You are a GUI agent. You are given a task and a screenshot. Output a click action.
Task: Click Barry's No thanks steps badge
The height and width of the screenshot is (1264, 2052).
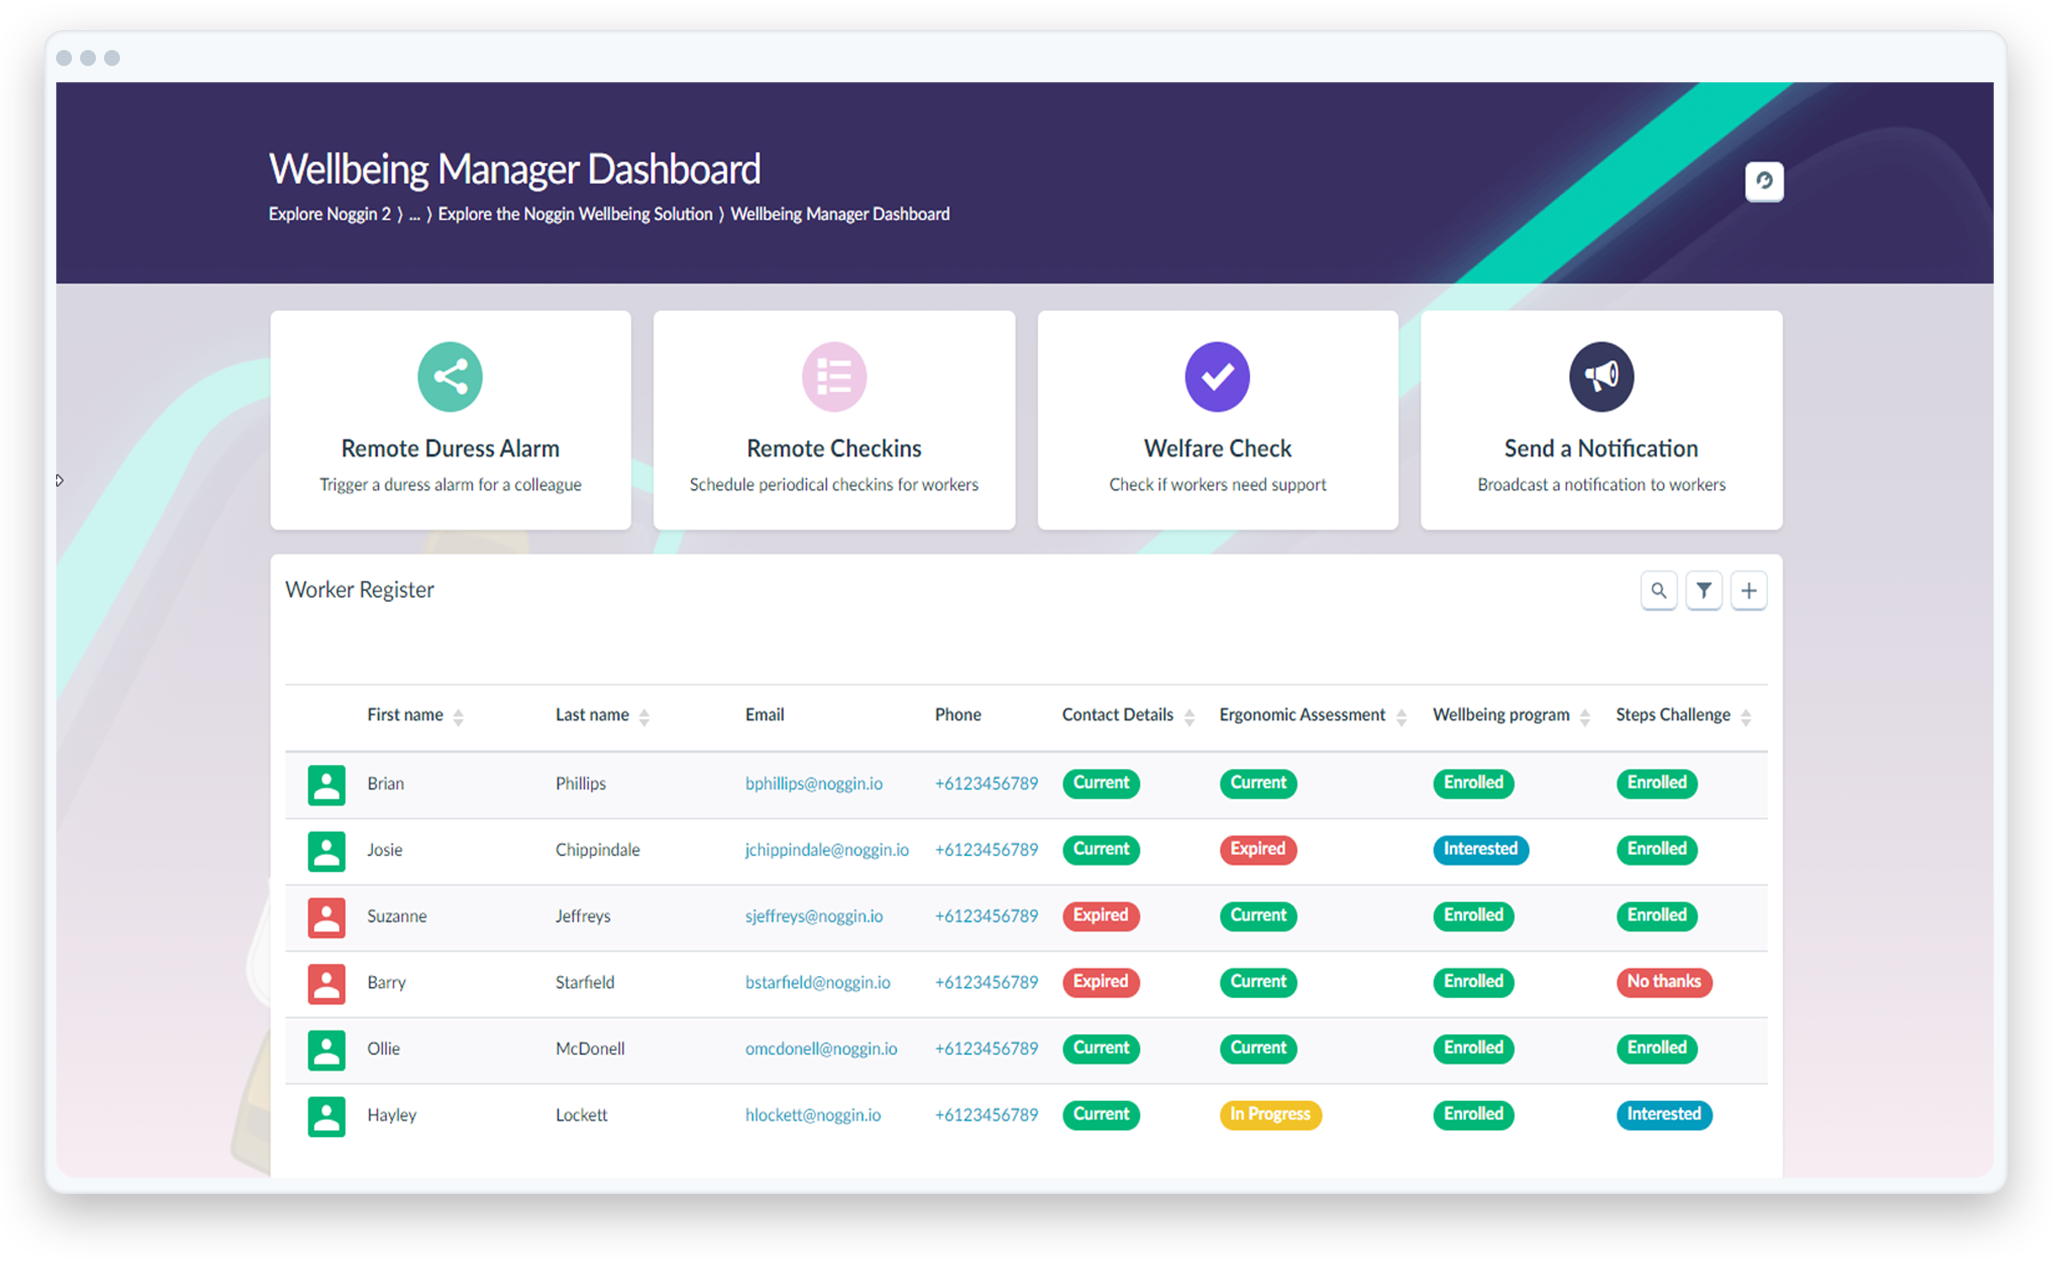[x=1663, y=982]
